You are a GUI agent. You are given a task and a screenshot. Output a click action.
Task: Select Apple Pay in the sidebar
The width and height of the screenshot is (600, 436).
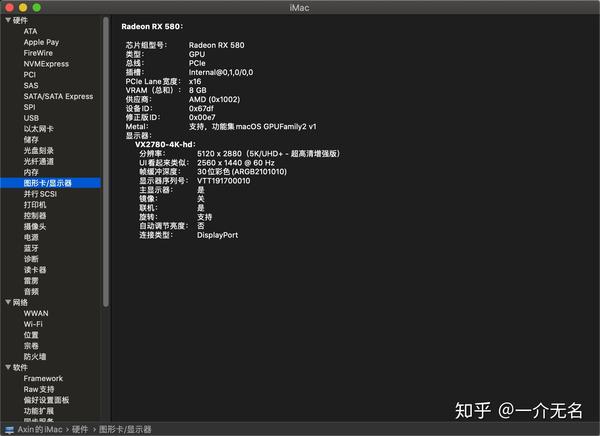pos(41,42)
